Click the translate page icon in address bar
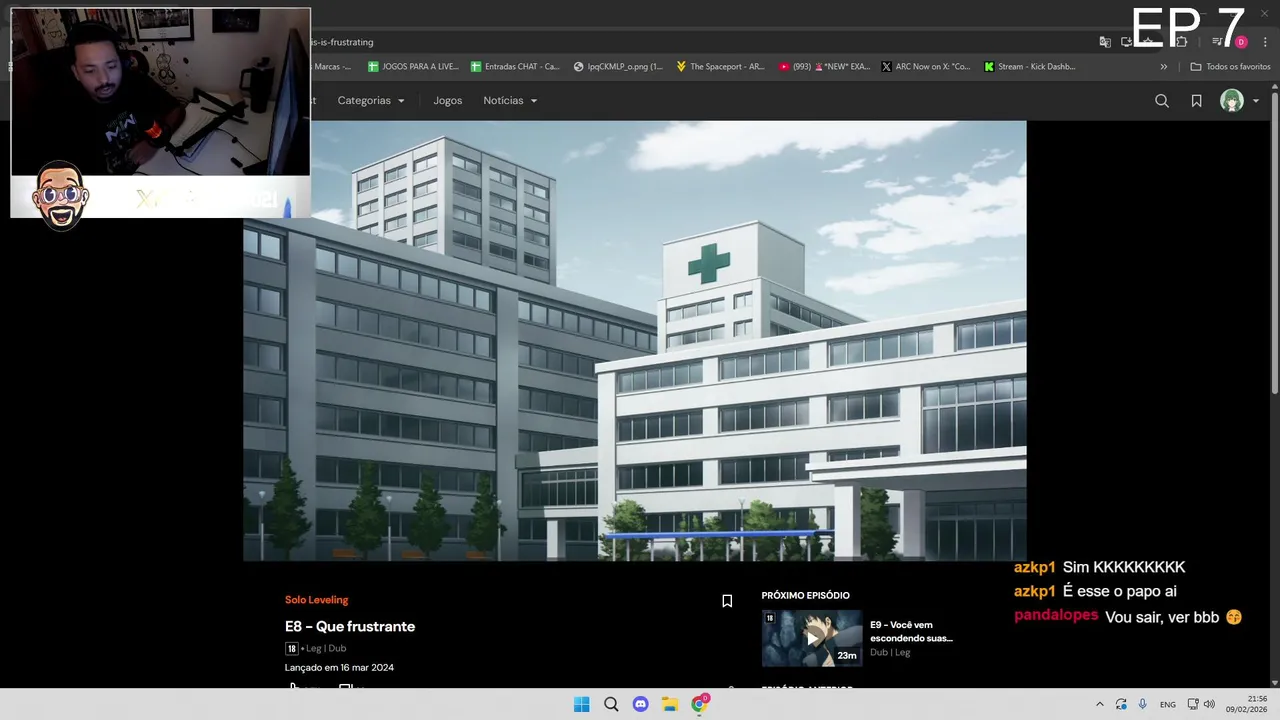The height and width of the screenshot is (720, 1280). click(x=1105, y=42)
